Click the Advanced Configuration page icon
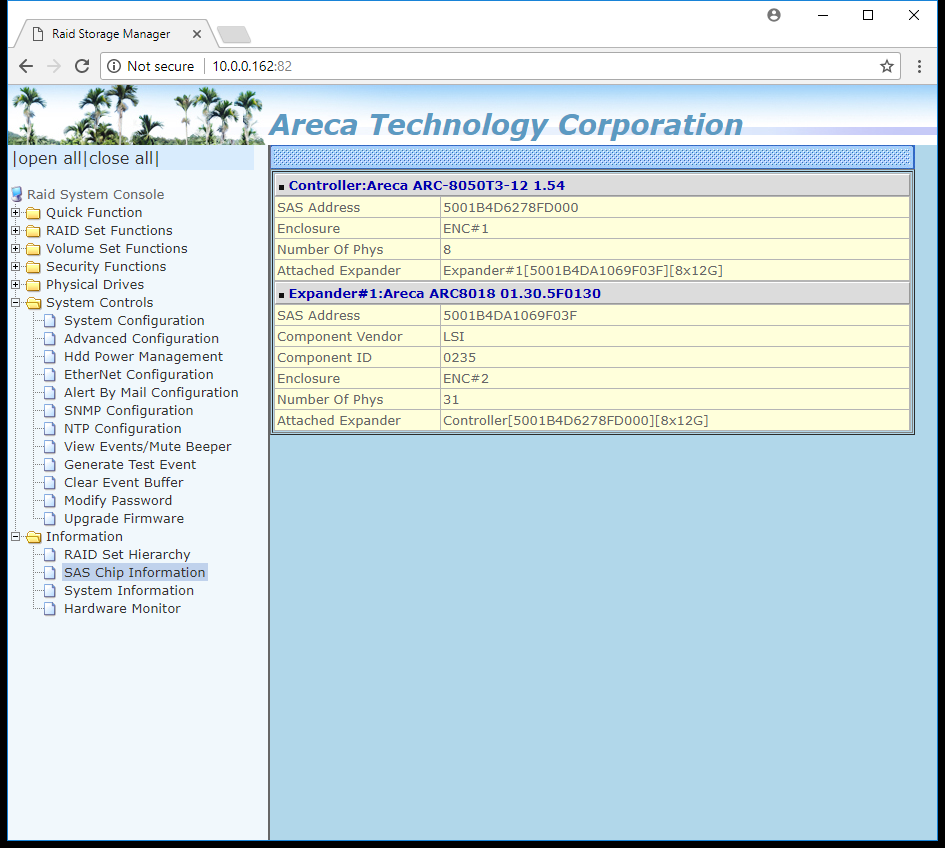The image size is (945, 848). pyautogui.click(x=50, y=339)
